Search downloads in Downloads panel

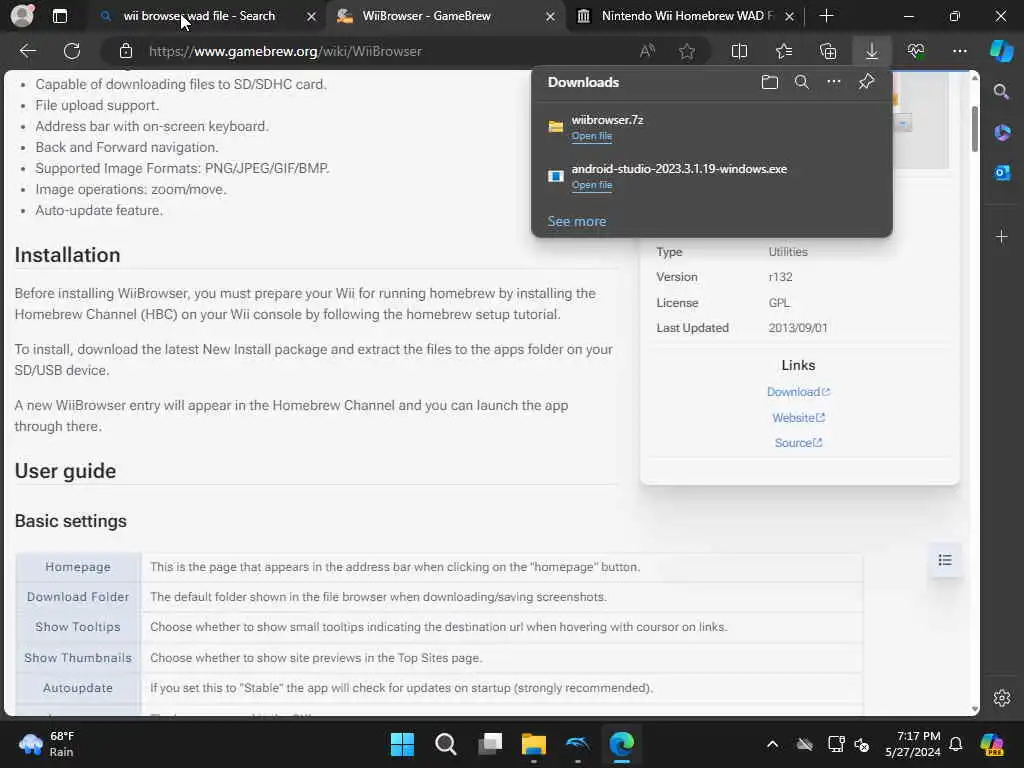tap(802, 82)
